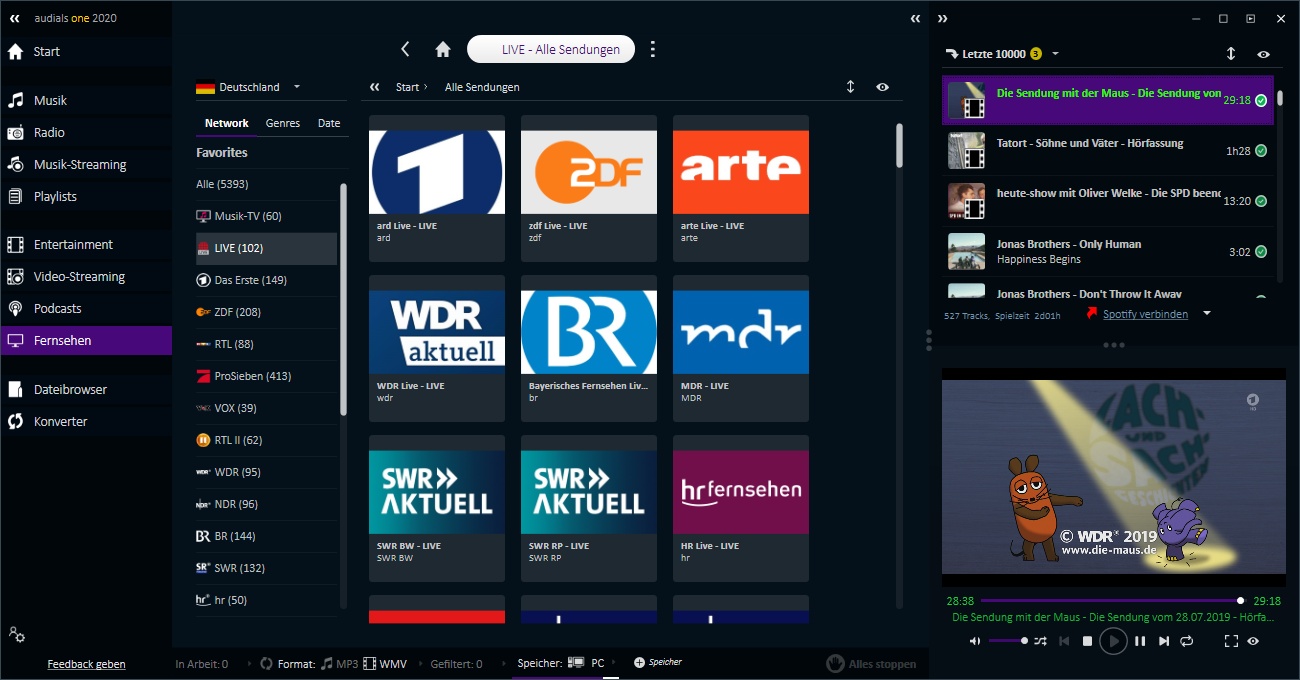Toggle shuffle playback in the player
This screenshot has width=1300, height=680.
click(x=1040, y=641)
